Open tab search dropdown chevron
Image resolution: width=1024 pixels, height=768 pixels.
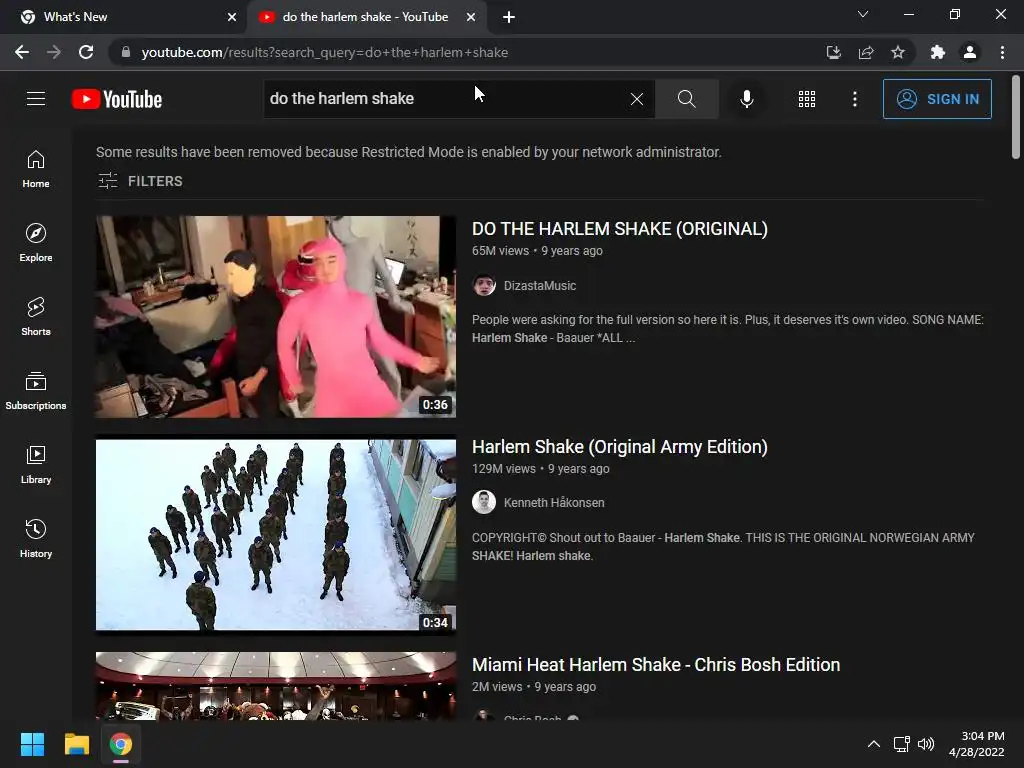863,14
